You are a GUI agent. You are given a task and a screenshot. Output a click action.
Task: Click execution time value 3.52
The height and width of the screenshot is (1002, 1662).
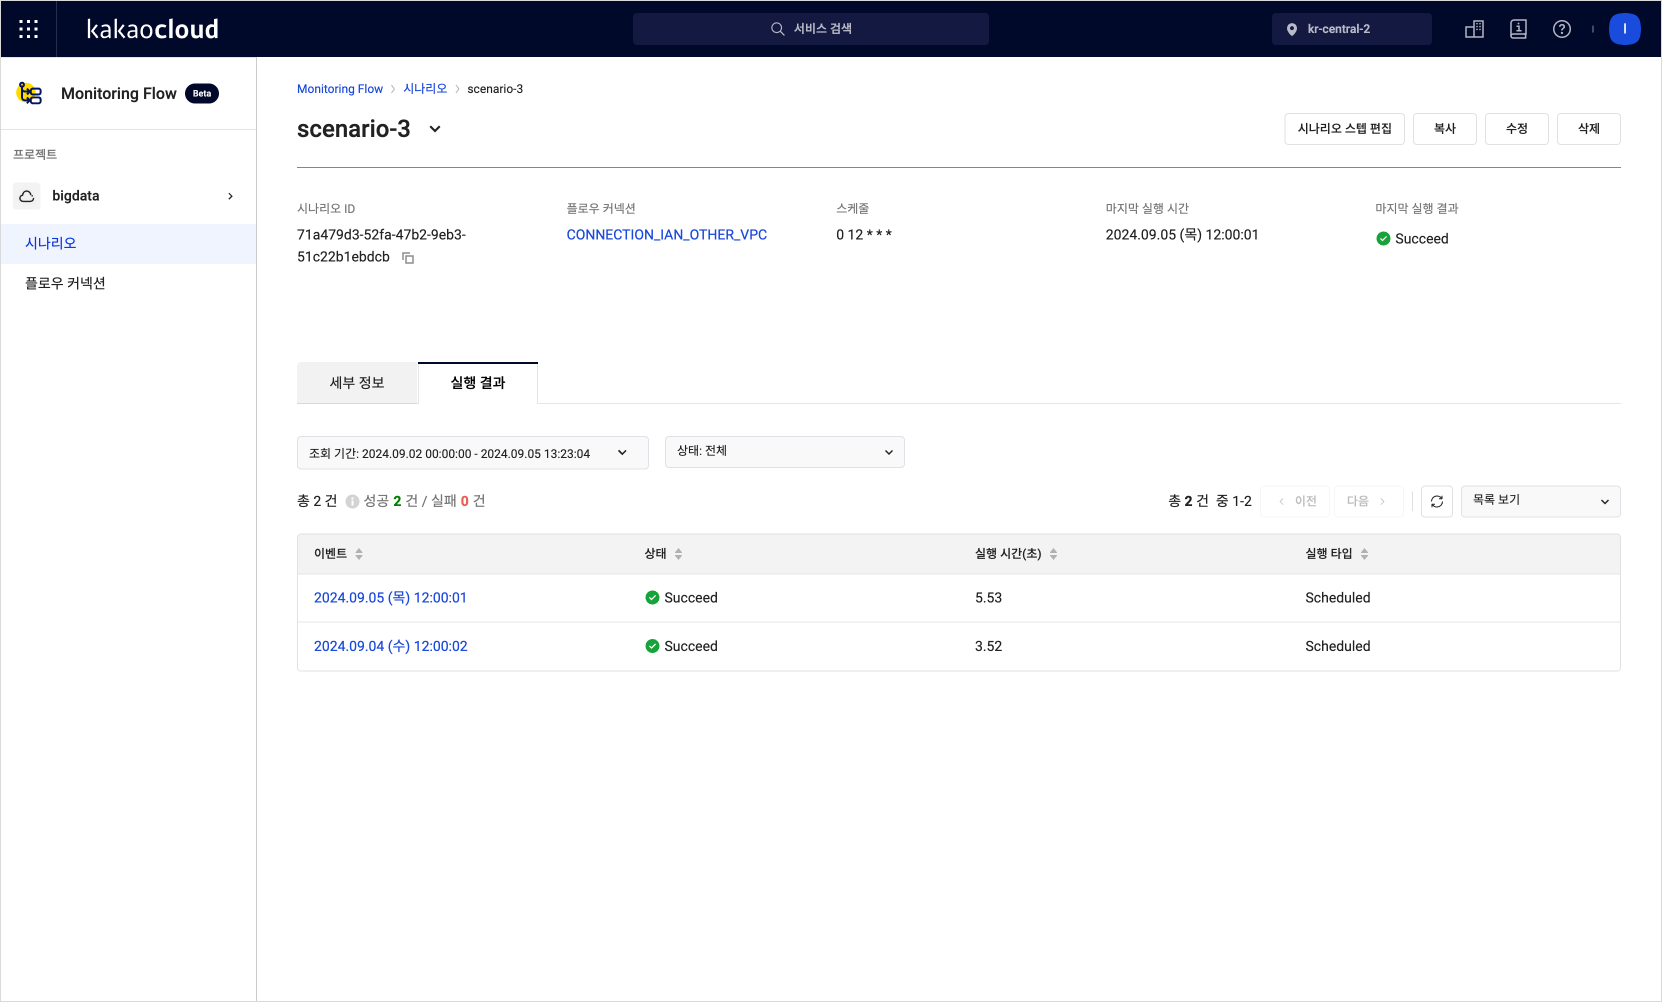pyautogui.click(x=988, y=646)
